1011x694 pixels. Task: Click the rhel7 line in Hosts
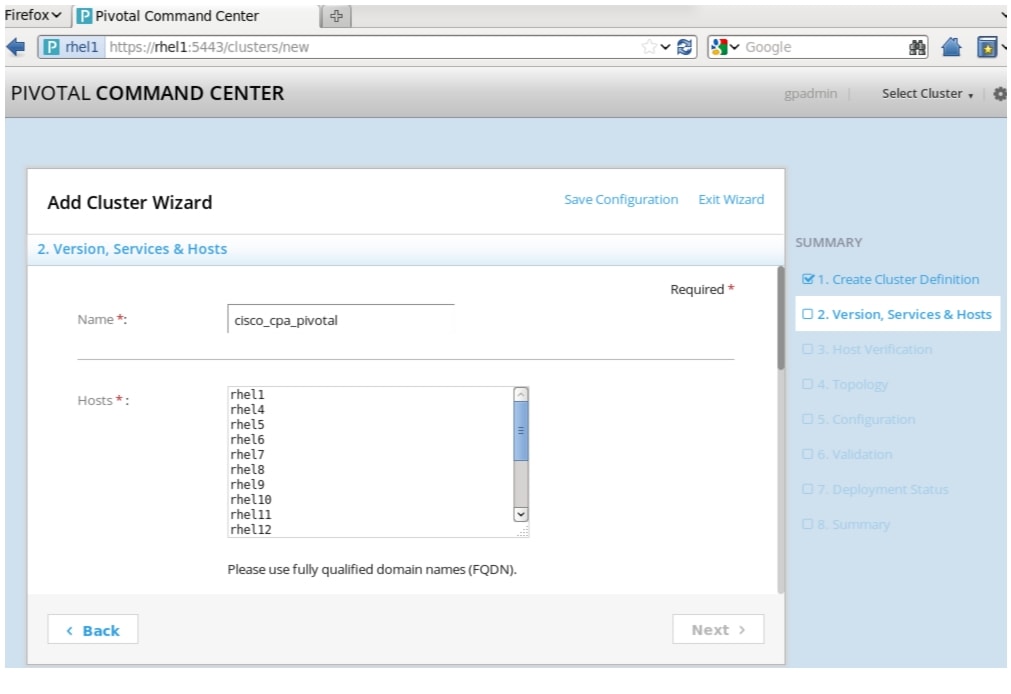tap(247, 454)
